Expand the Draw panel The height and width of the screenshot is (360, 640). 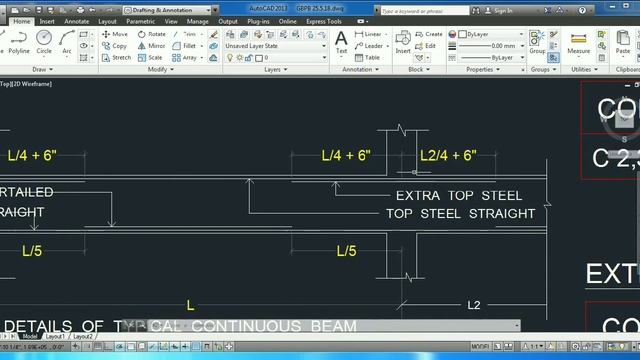tap(42, 69)
